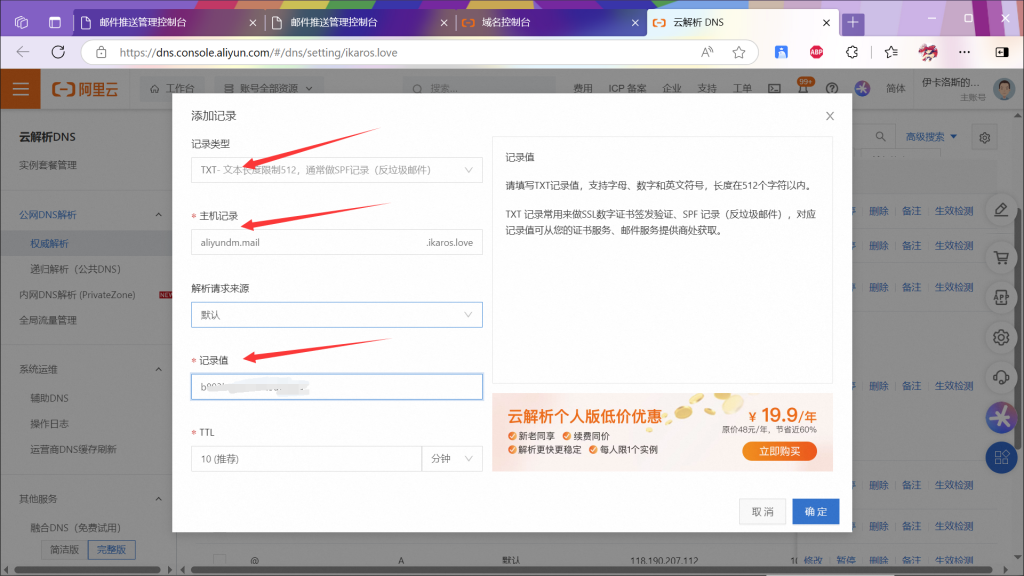Select 权威解析 in the left sidebar

[50, 243]
